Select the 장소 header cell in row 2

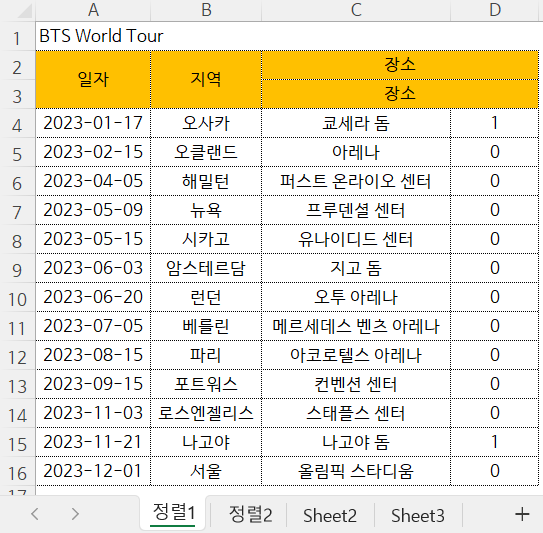400,65
